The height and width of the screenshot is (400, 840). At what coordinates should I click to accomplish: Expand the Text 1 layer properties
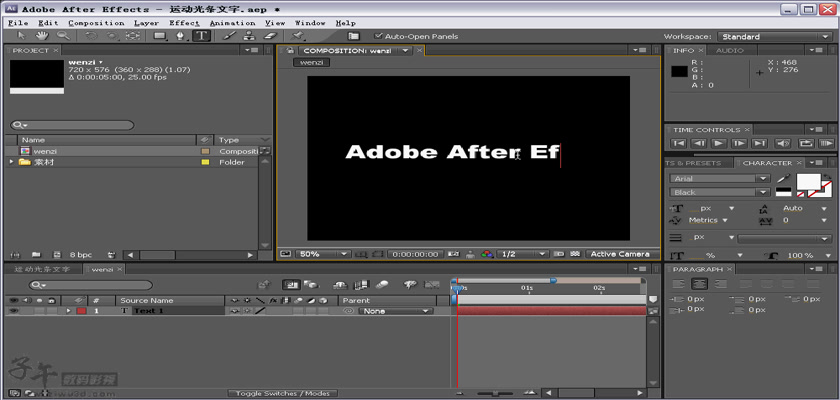[x=68, y=311]
